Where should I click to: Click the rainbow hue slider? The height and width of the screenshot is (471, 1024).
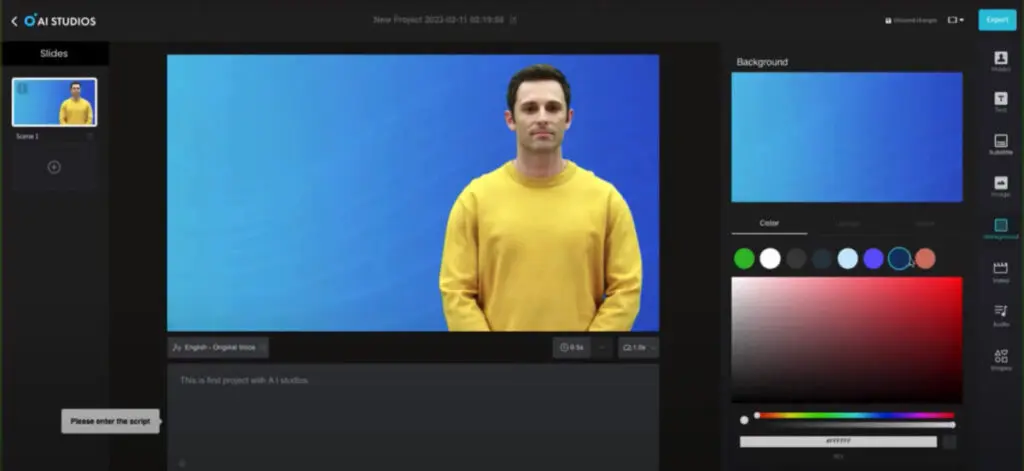click(x=855, y=414)
